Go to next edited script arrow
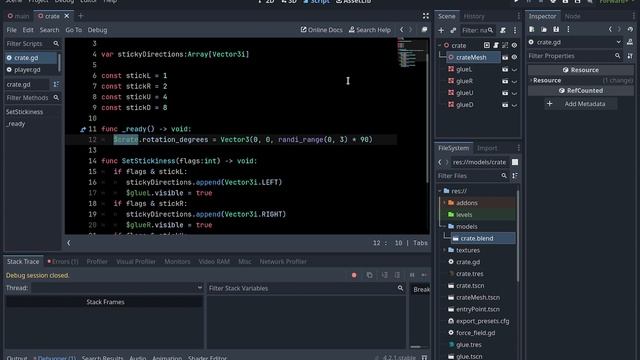This screenshot has width=640, height=360. 411,30
